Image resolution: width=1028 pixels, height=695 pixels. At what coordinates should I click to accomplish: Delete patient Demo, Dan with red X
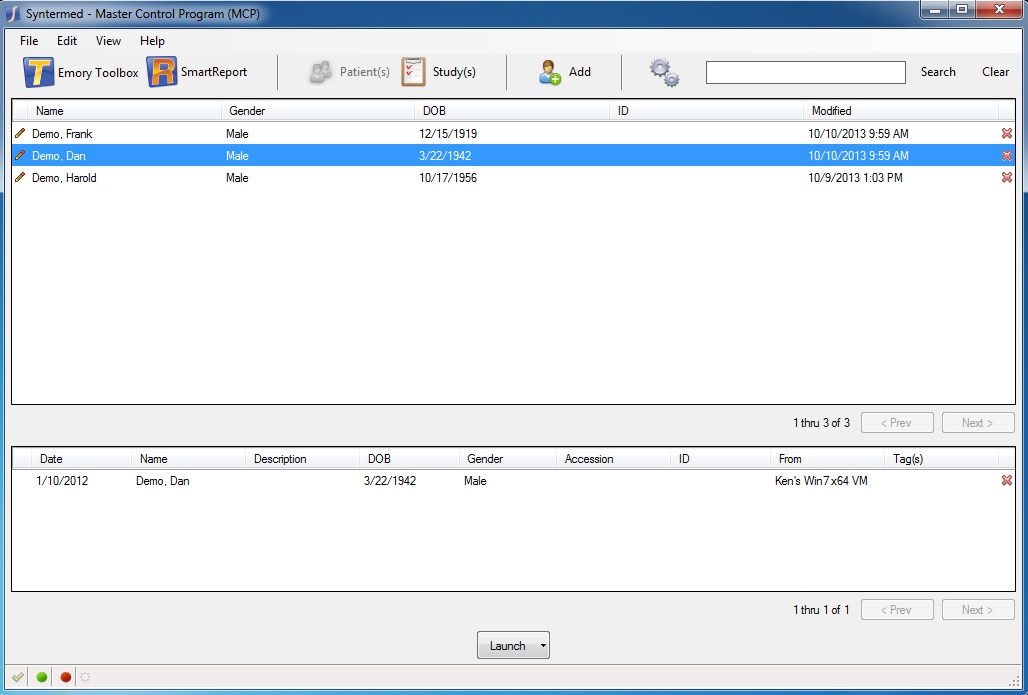(1006, 155)
